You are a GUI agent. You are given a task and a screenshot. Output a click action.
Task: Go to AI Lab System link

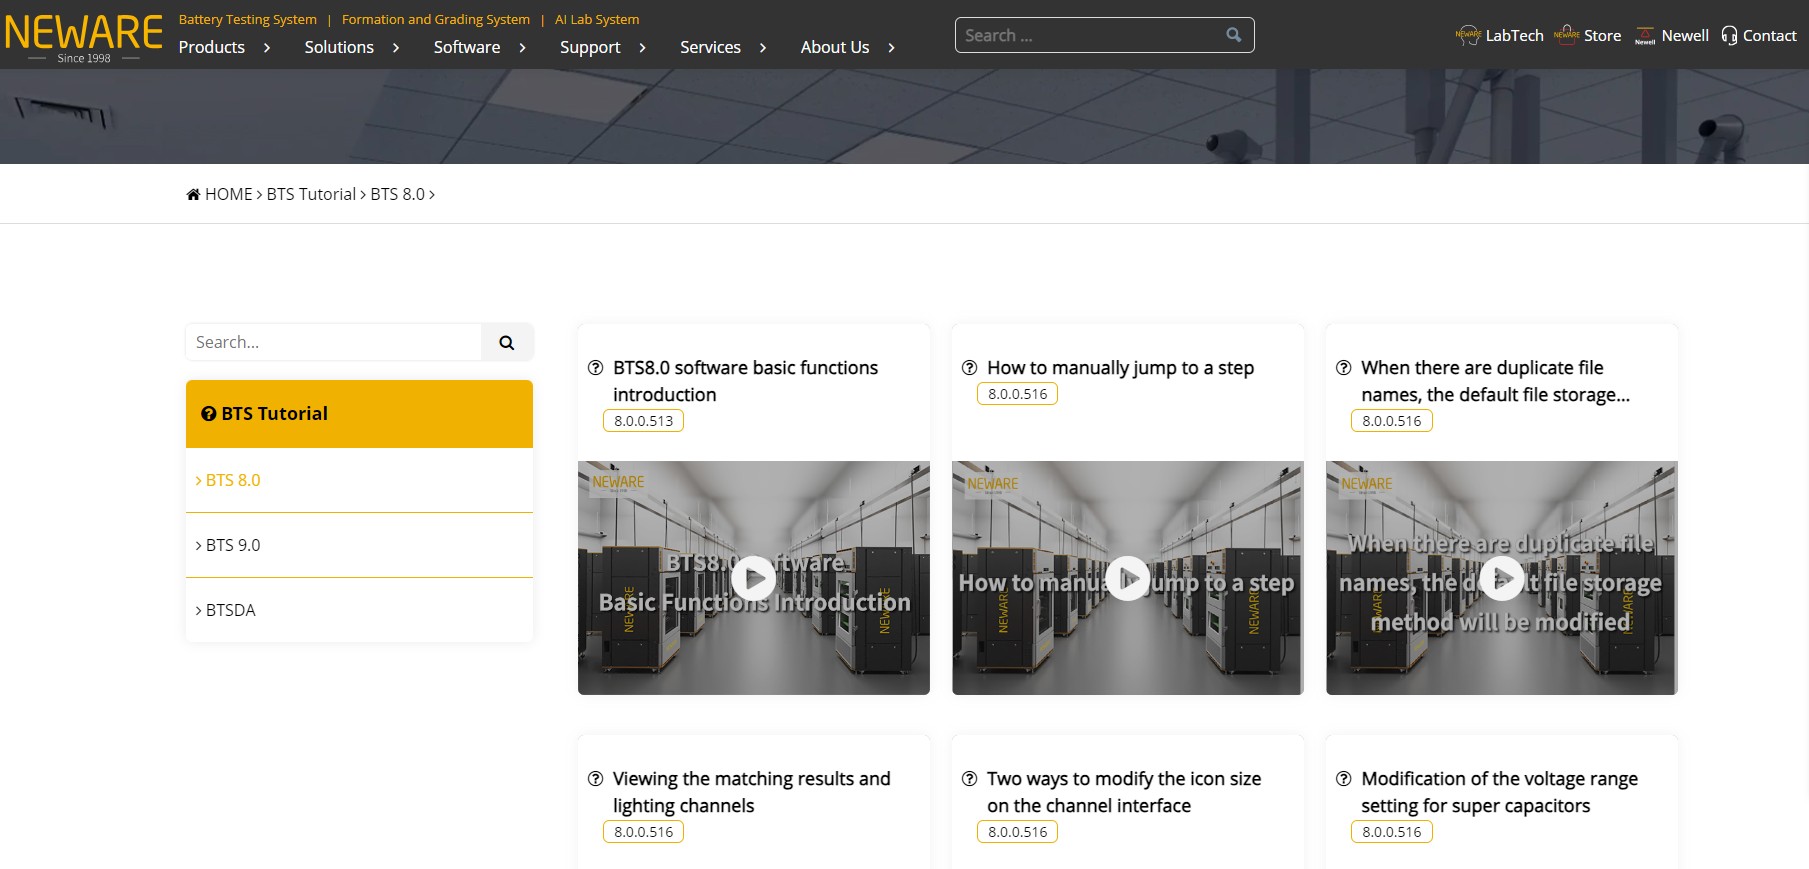coord(597,19)
